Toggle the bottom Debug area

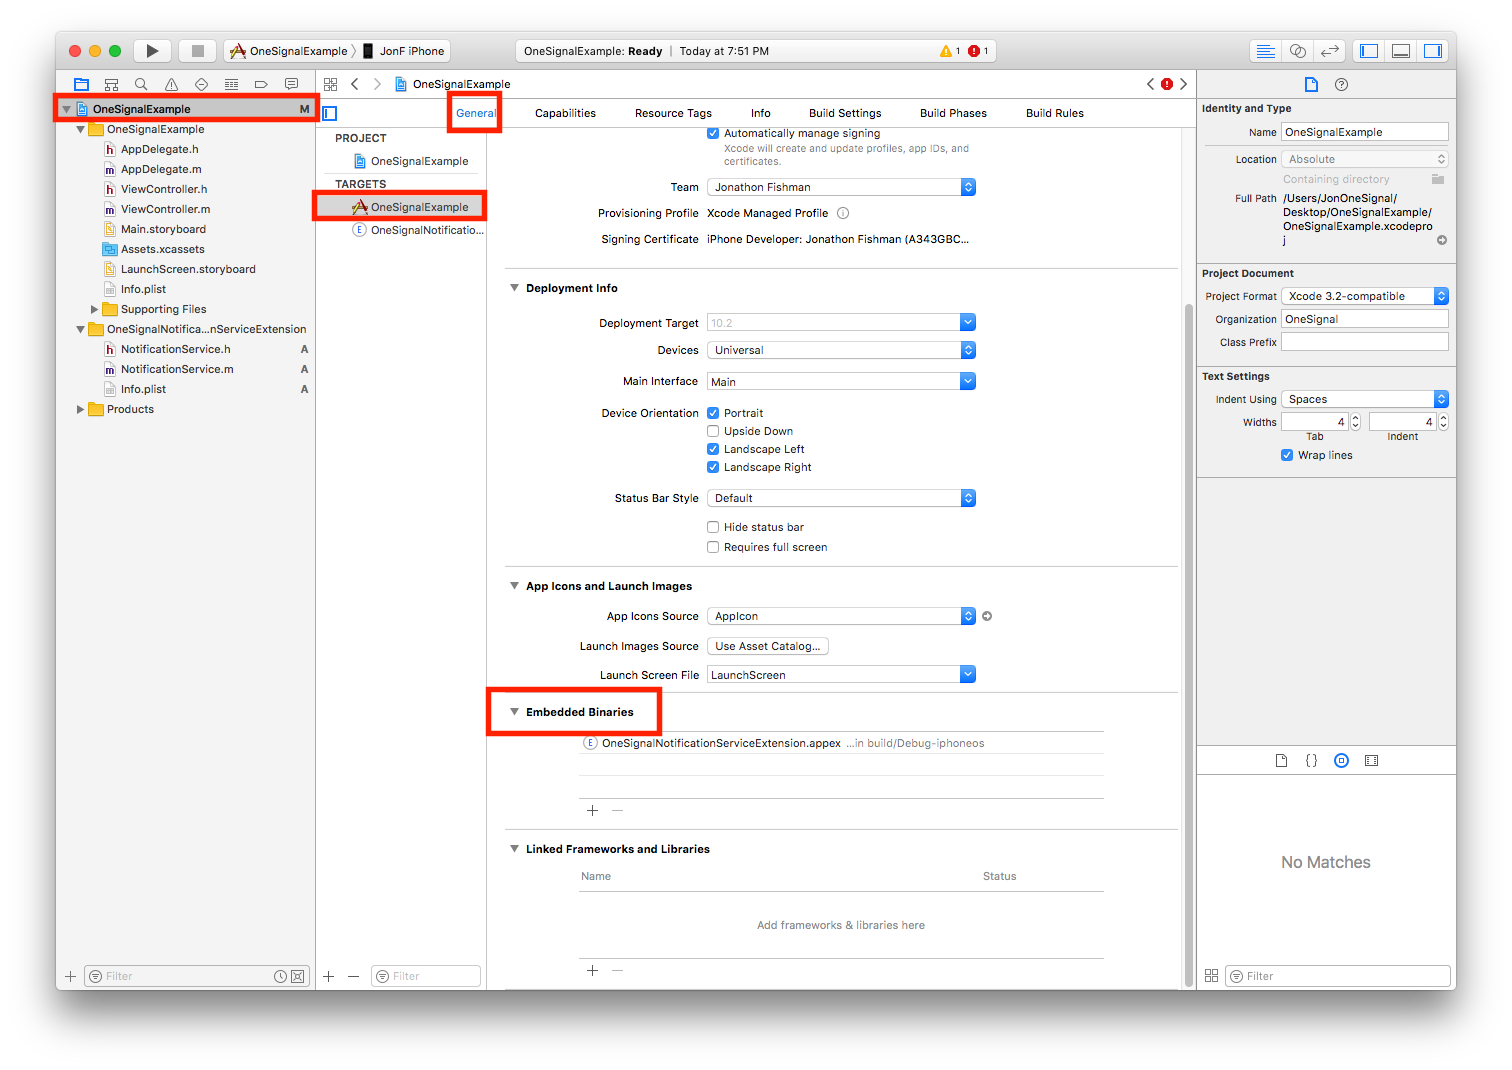(1401, 51)
